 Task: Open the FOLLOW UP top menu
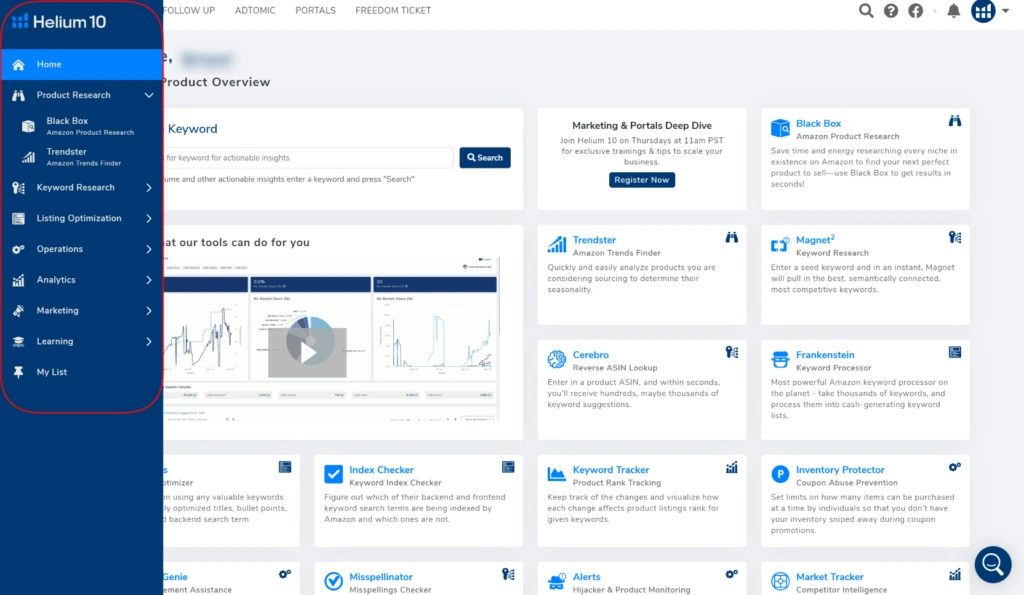coord(189,10)
